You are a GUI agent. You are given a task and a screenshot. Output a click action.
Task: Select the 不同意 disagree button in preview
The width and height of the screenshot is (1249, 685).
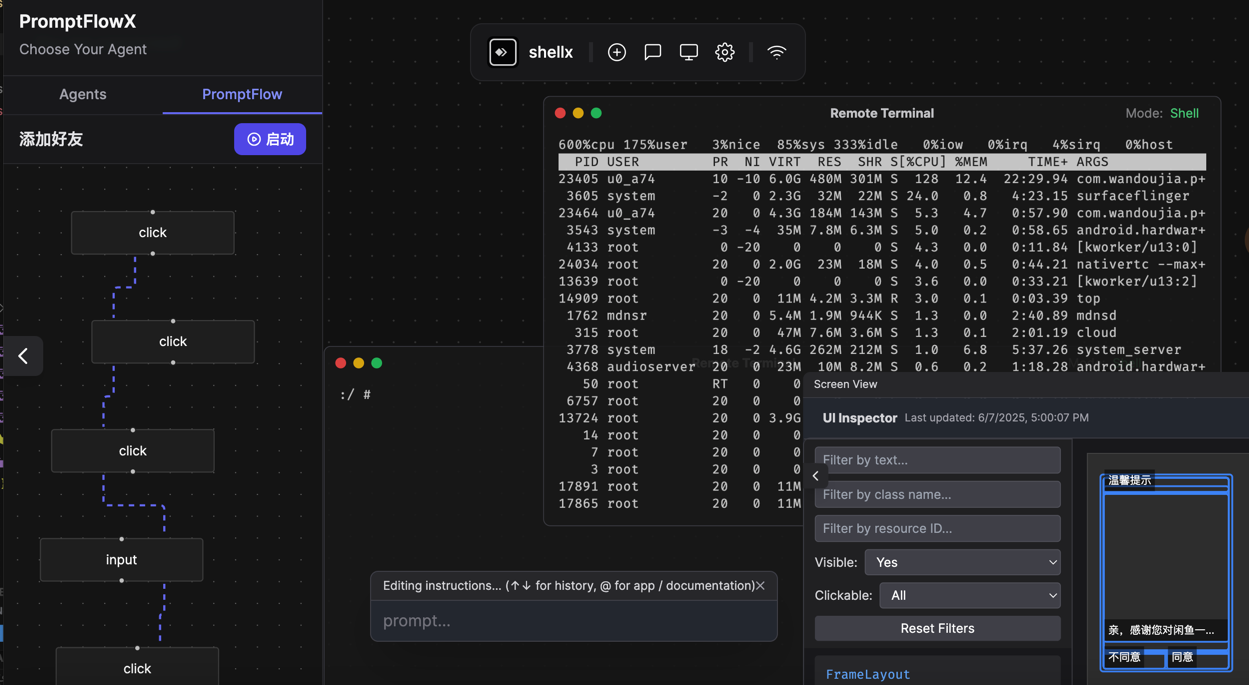pyautogui.click(x=1124, y=658)
